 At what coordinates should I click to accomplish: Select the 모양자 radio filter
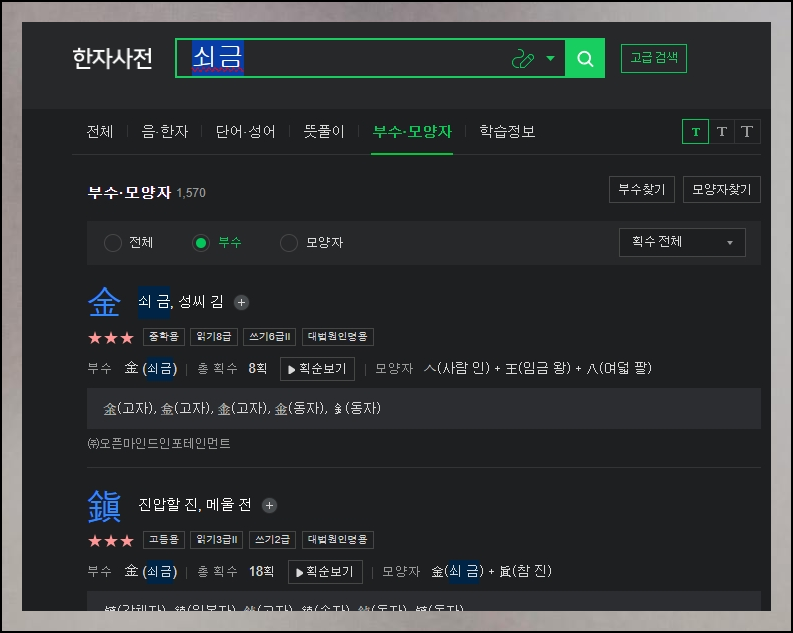[x=289, y=243]
